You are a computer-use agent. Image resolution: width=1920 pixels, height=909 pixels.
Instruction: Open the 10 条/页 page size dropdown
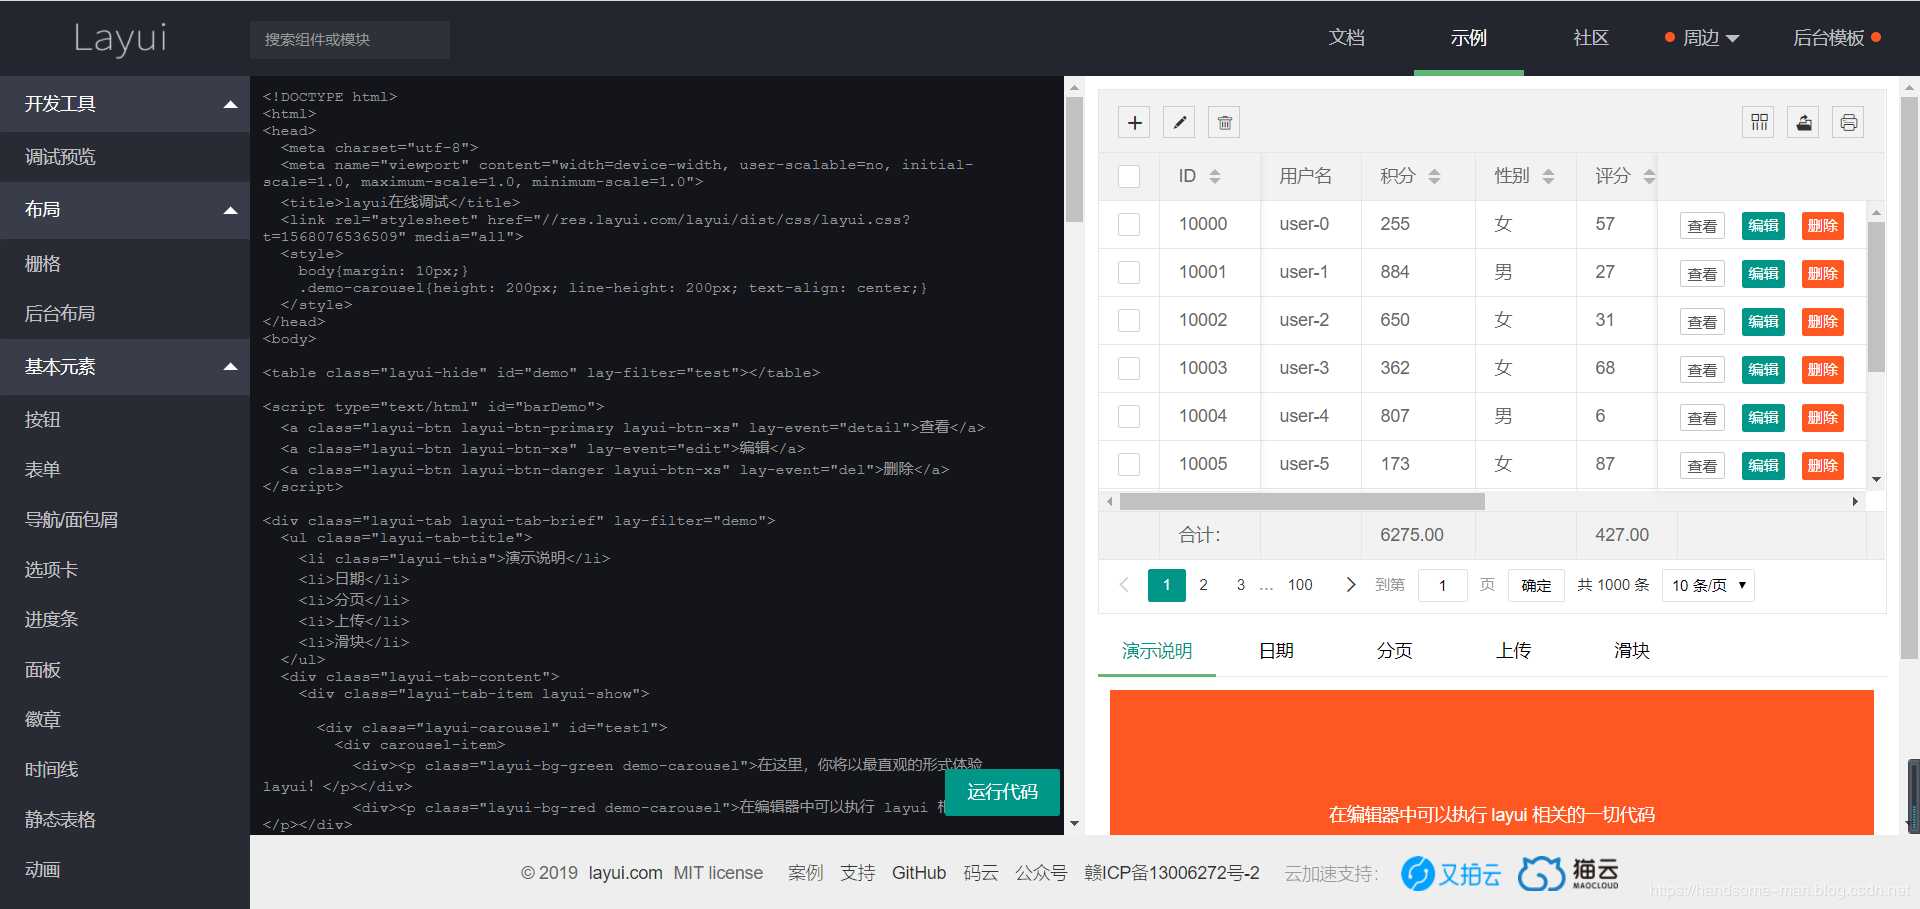click(1708, 586)
